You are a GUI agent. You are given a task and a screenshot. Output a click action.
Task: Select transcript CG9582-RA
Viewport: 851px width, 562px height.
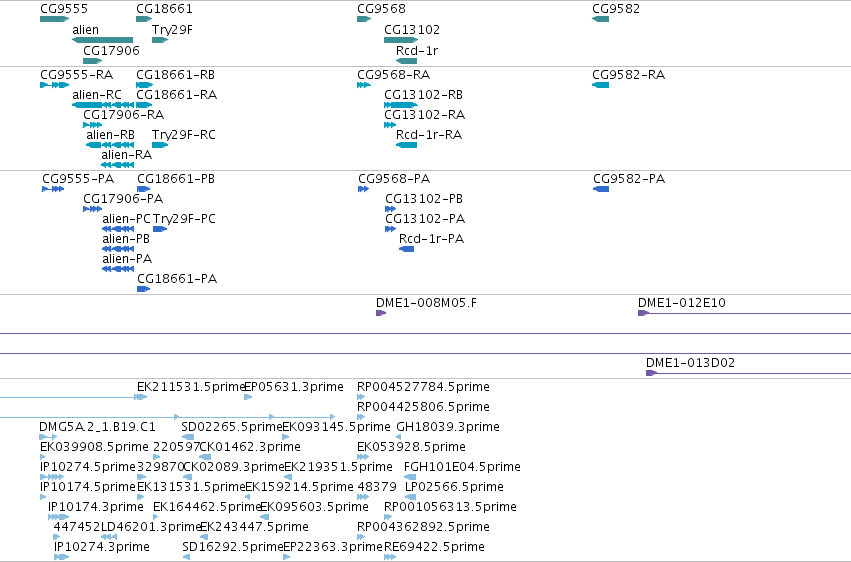600,85
